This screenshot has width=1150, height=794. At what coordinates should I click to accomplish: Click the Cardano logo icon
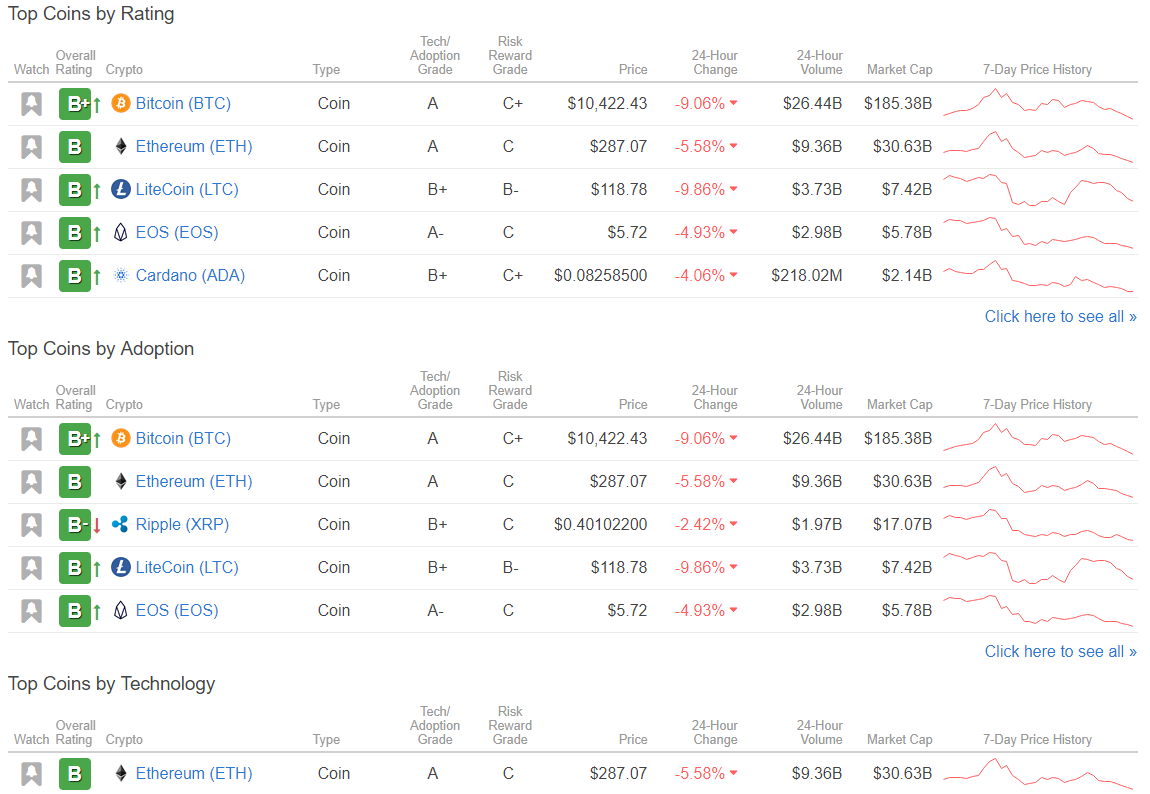[121, 276]
